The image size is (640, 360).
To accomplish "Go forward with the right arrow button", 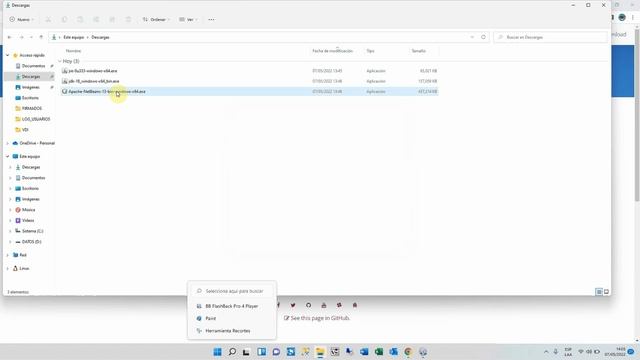I will [21, 37].
